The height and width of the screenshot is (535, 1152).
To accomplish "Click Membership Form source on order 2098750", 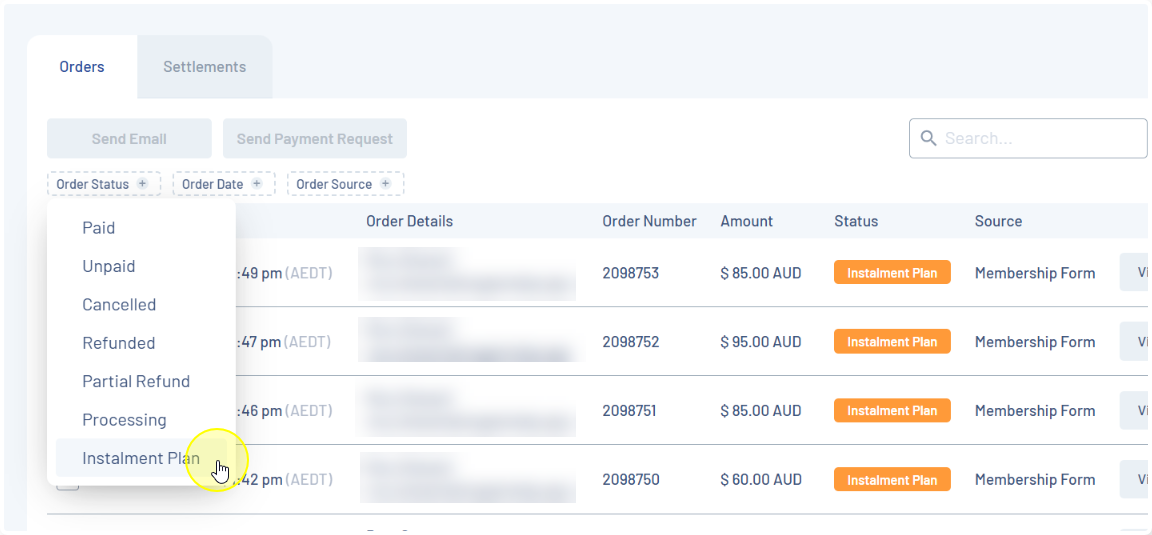I will click(1034, 480).
